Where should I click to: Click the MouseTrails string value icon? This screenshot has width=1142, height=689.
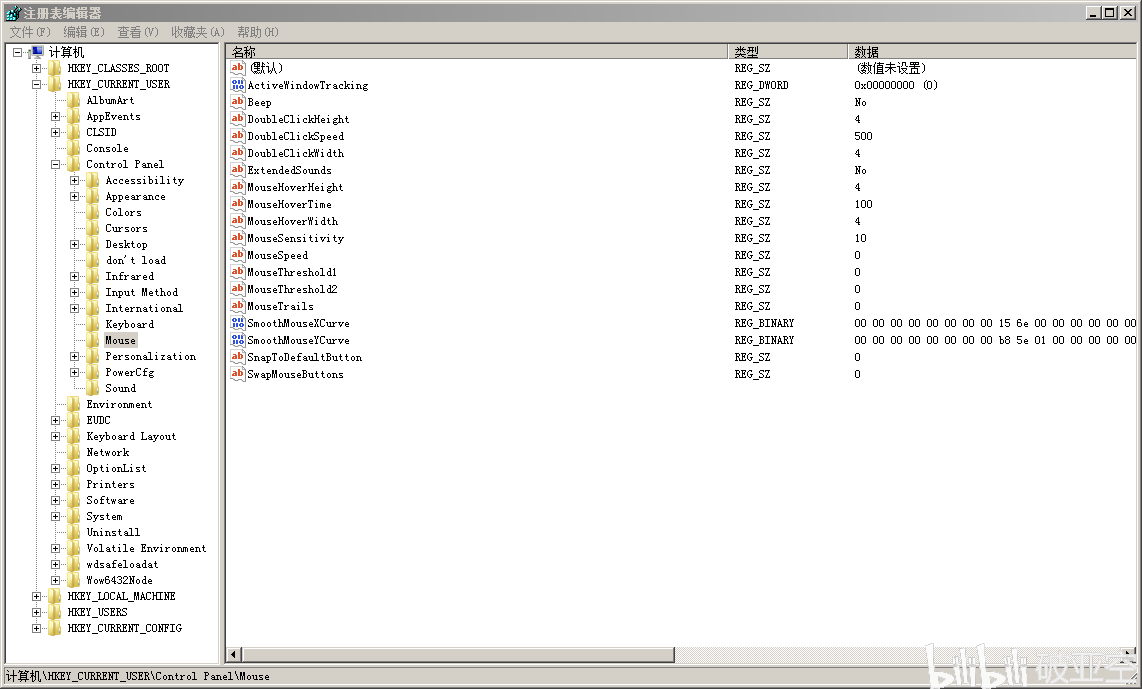[237, 306]
